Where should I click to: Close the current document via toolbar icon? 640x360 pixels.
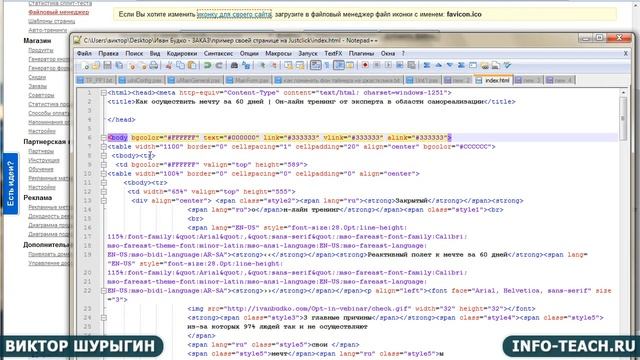click(131, 65)
